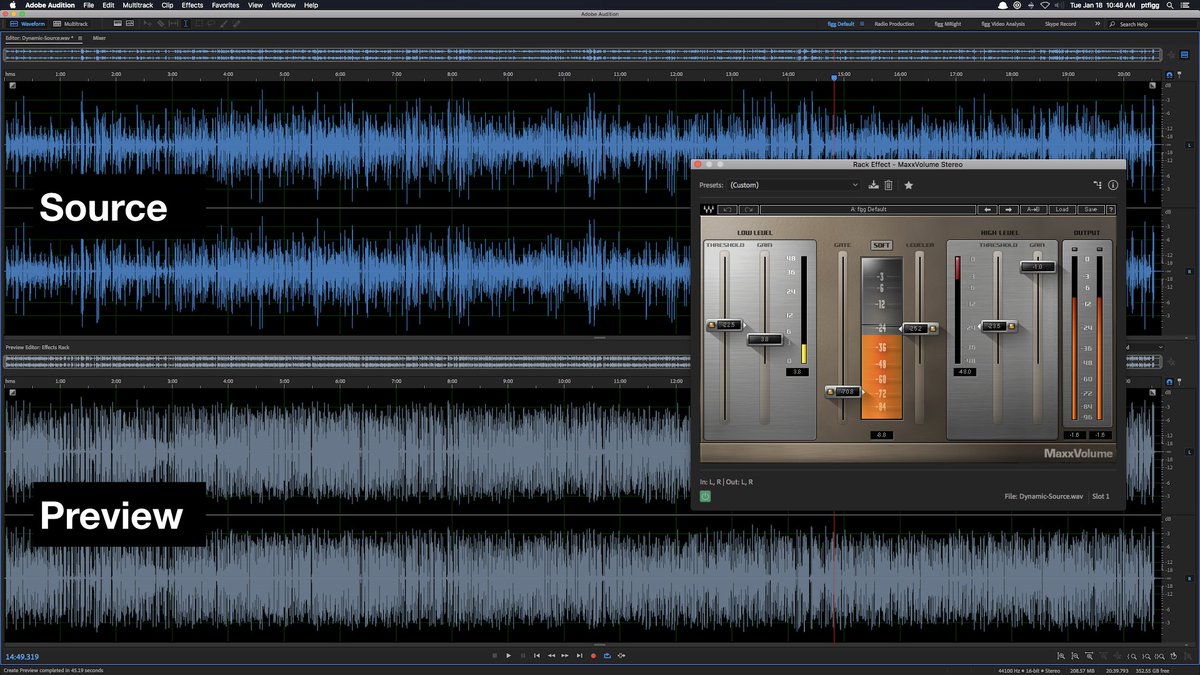Viewport: 1200px width, 675px height.
Task: Open the Presets dropdown in Rack Effect
Action: [x=793, y=185]
